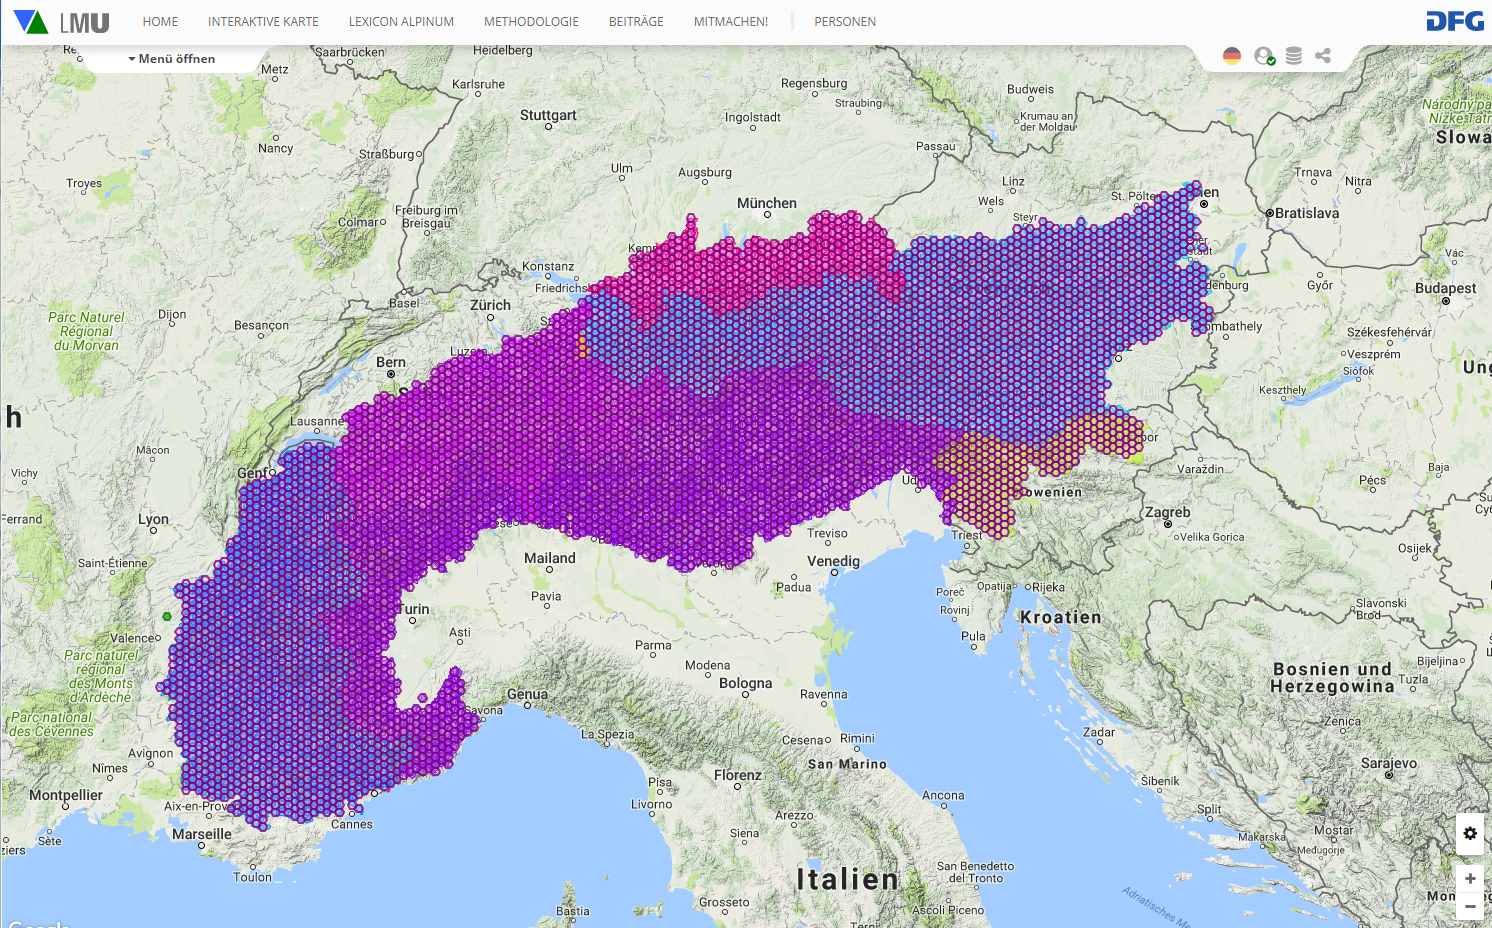Click the database stack icon

1293,56
